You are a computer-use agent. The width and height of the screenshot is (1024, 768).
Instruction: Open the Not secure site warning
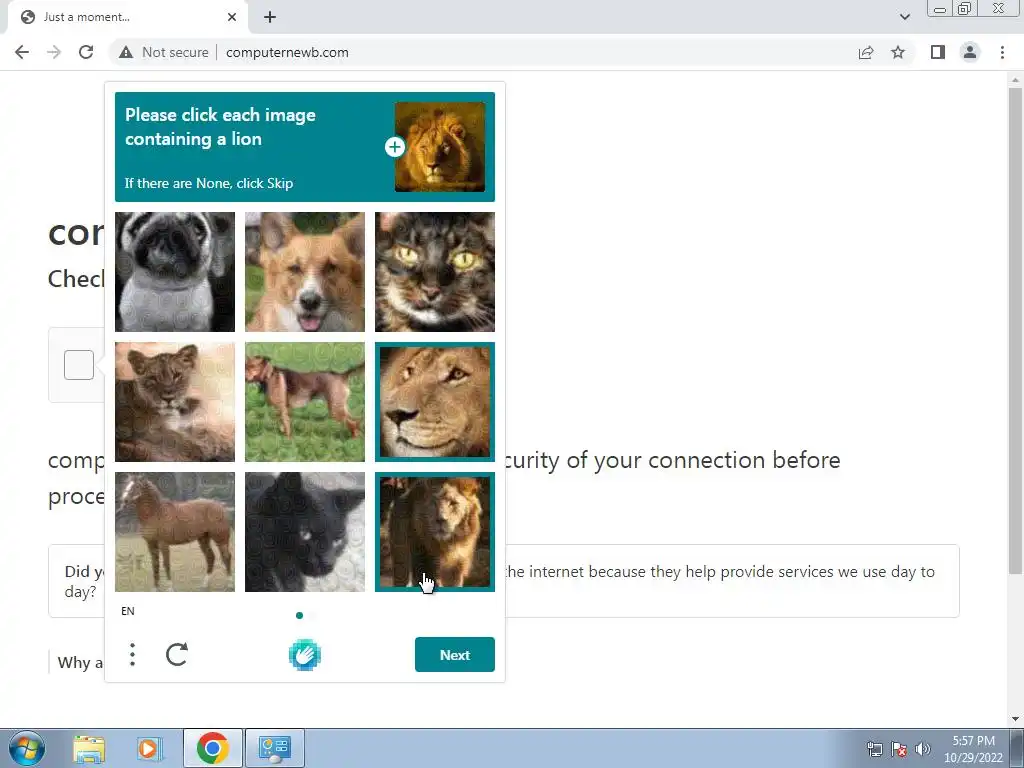pyautogui.click(x=164, y=52)
